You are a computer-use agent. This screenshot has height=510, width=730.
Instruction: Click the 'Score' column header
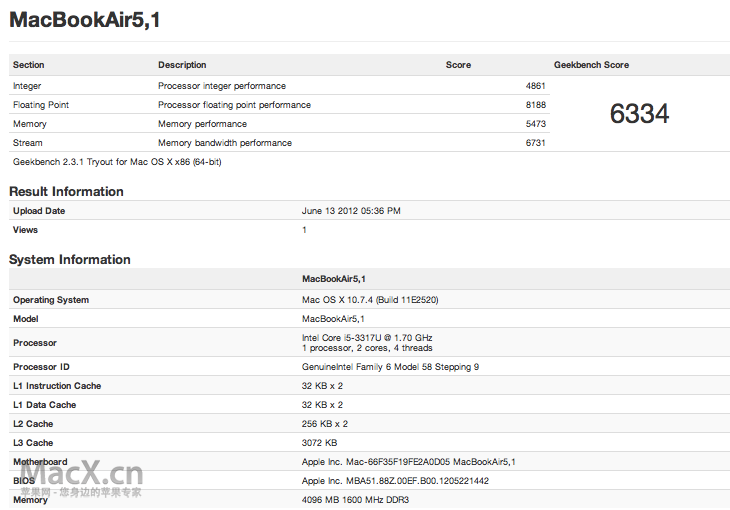pos(458,65)
